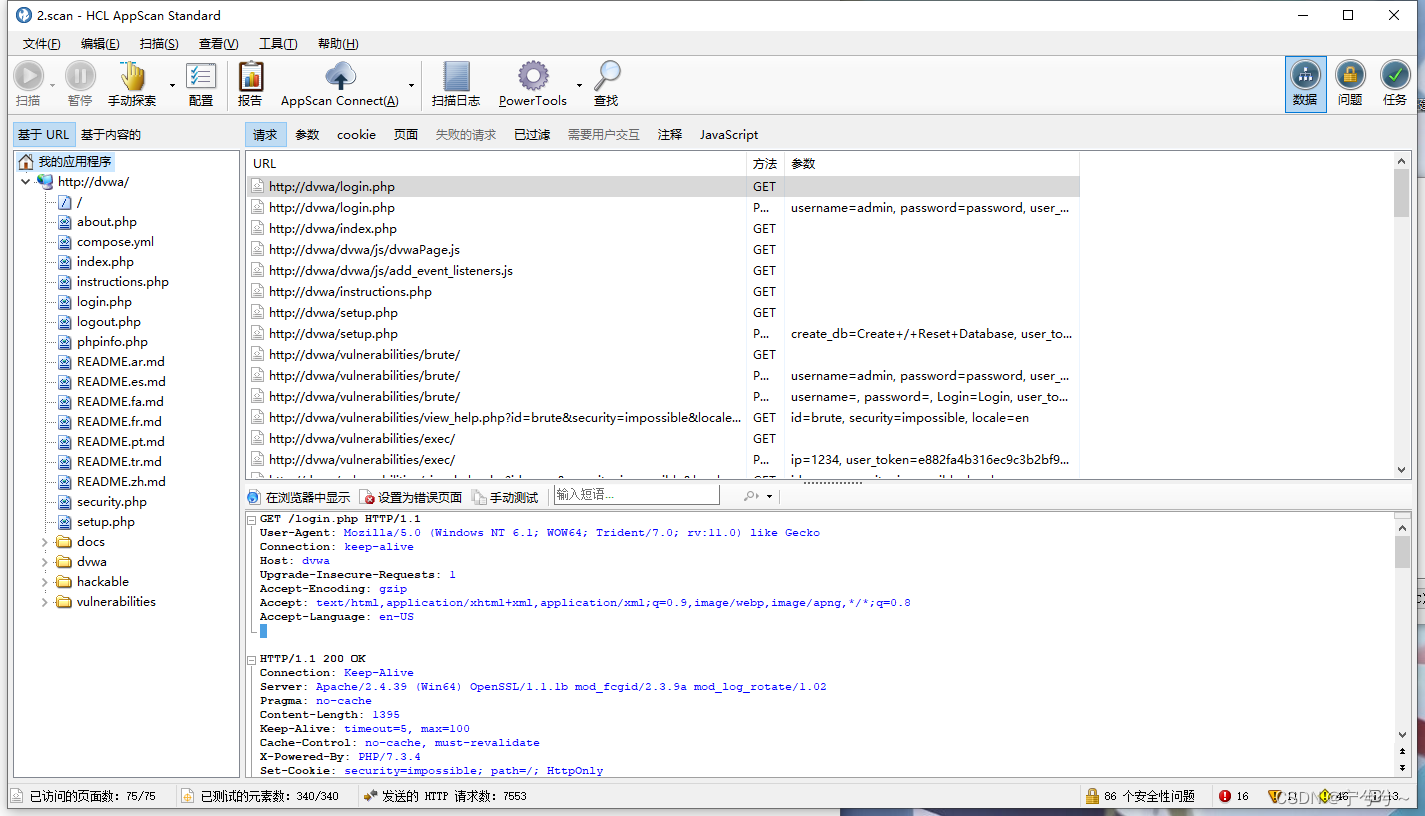Open the 文件(F) menu

click(x=41, y=44)
